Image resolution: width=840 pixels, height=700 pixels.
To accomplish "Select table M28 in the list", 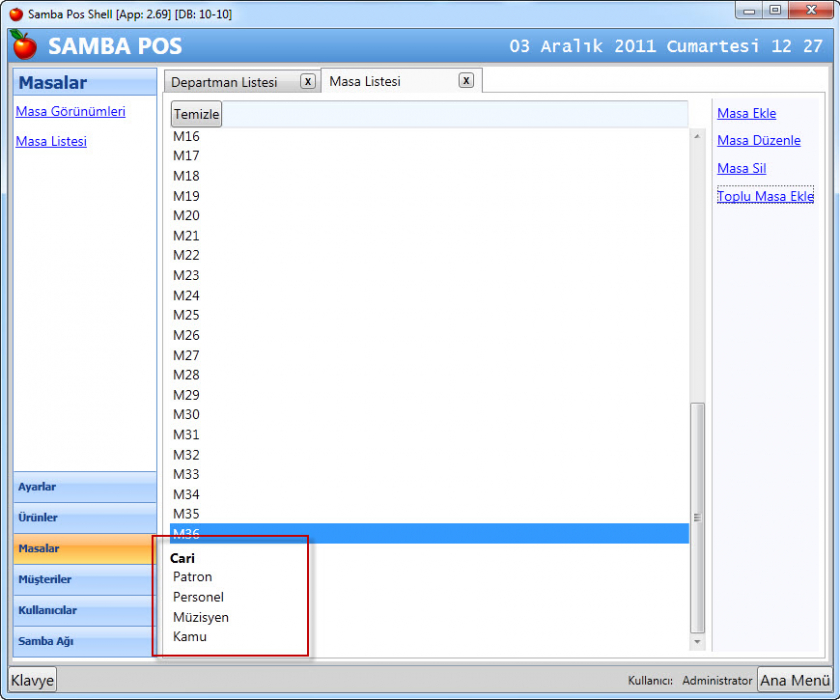I will [x=429, y=375].
